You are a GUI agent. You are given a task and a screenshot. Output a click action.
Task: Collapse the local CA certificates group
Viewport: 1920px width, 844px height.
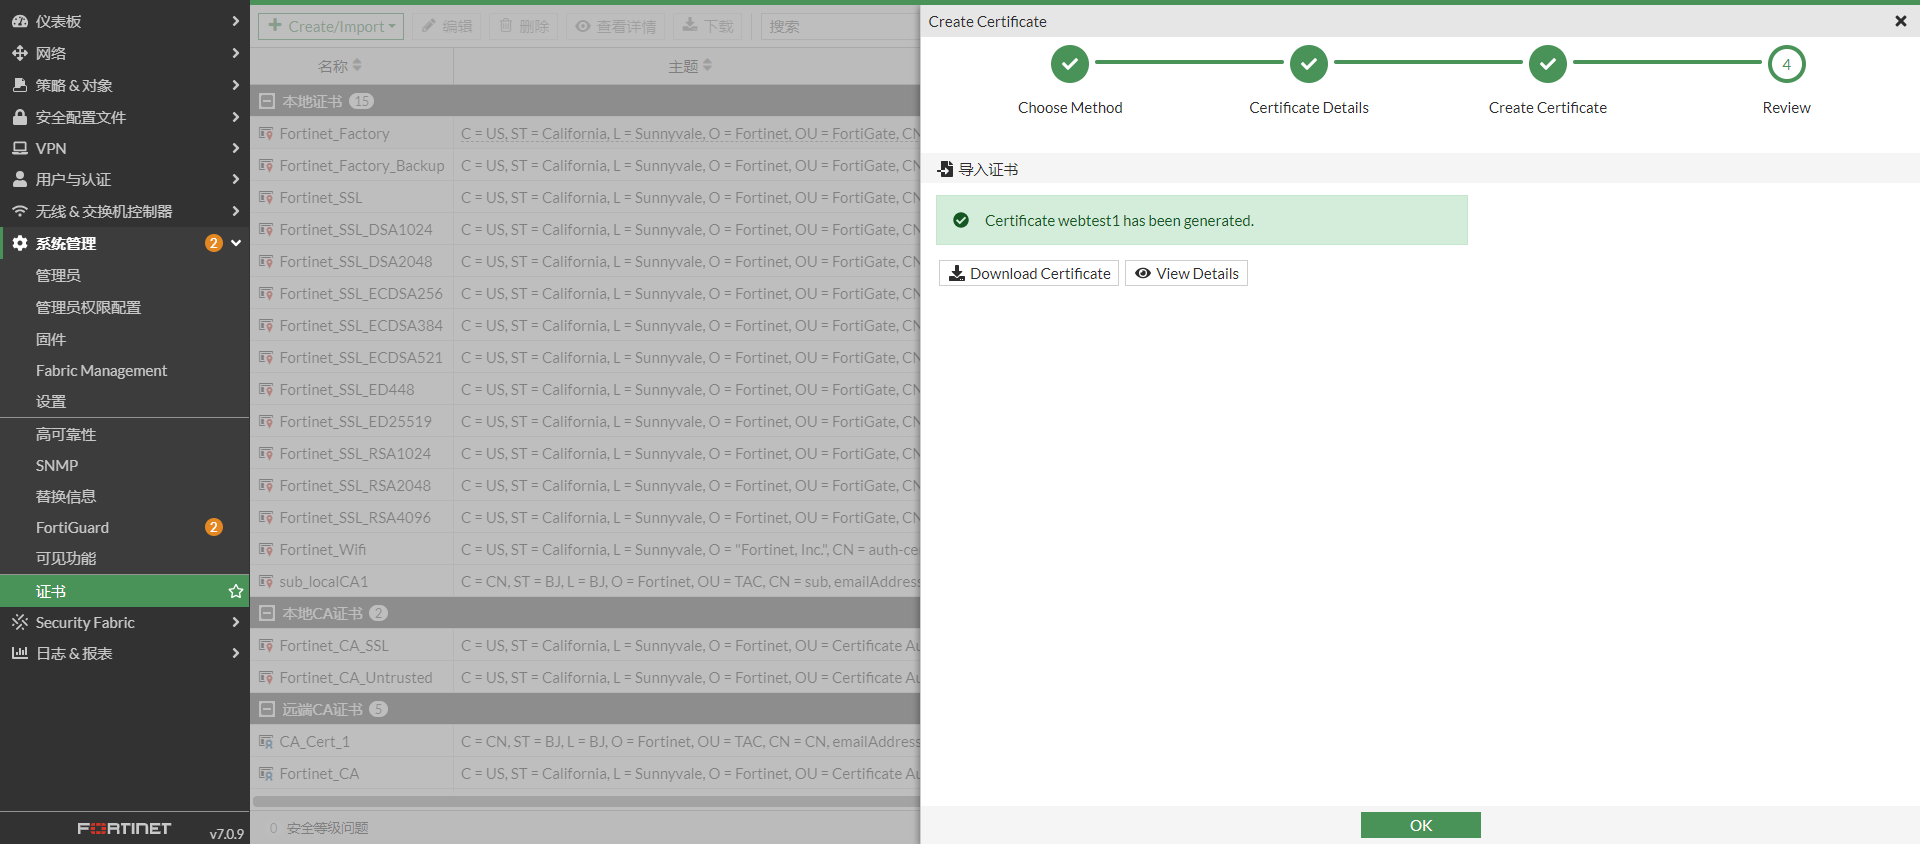coord(267,613)
